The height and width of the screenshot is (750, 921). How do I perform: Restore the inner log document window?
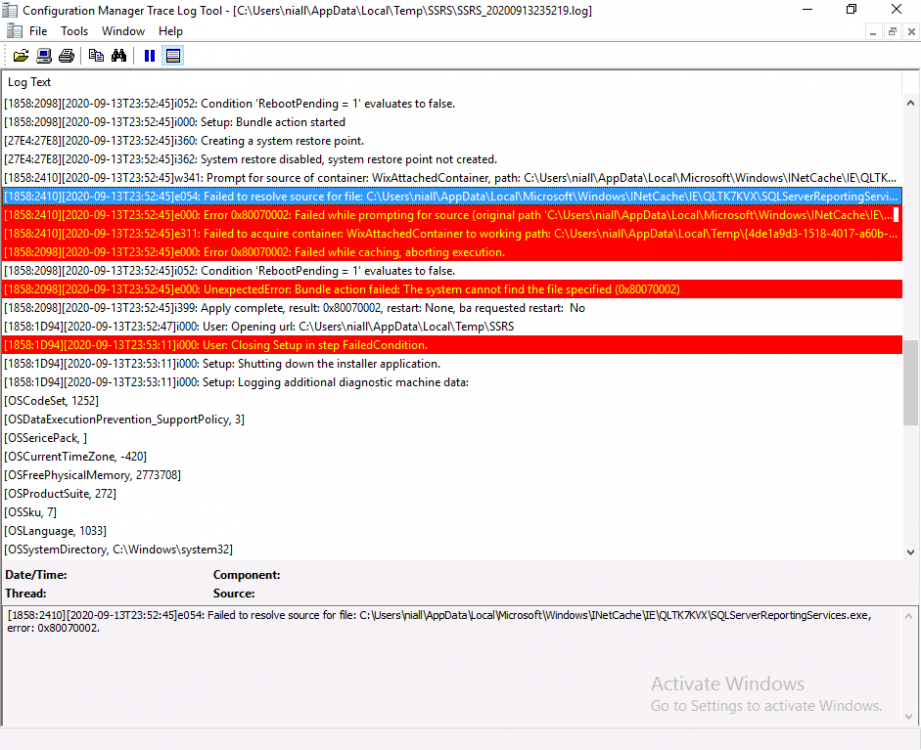[892, 32]
